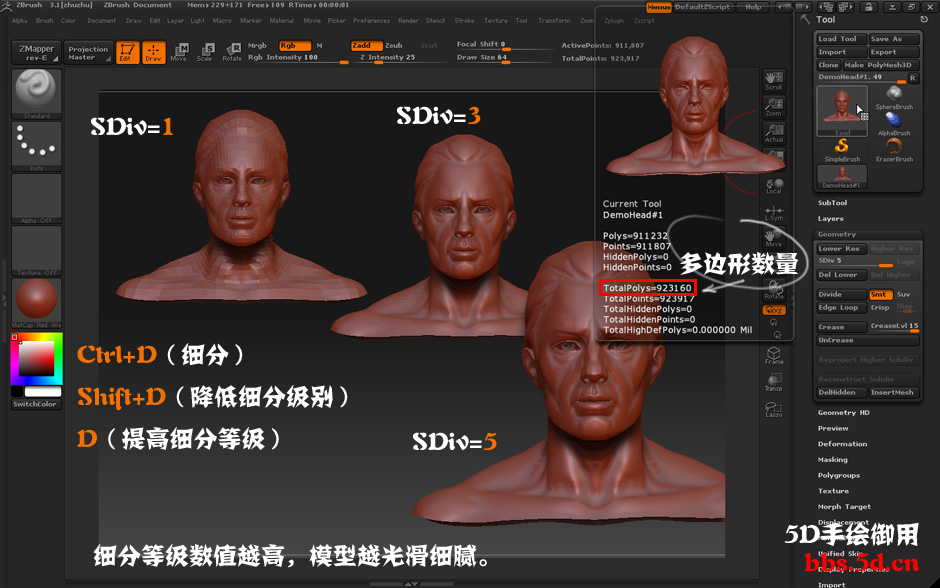Expand the Masking section
This screenshot has height=588, width=940.
point(833,459)
